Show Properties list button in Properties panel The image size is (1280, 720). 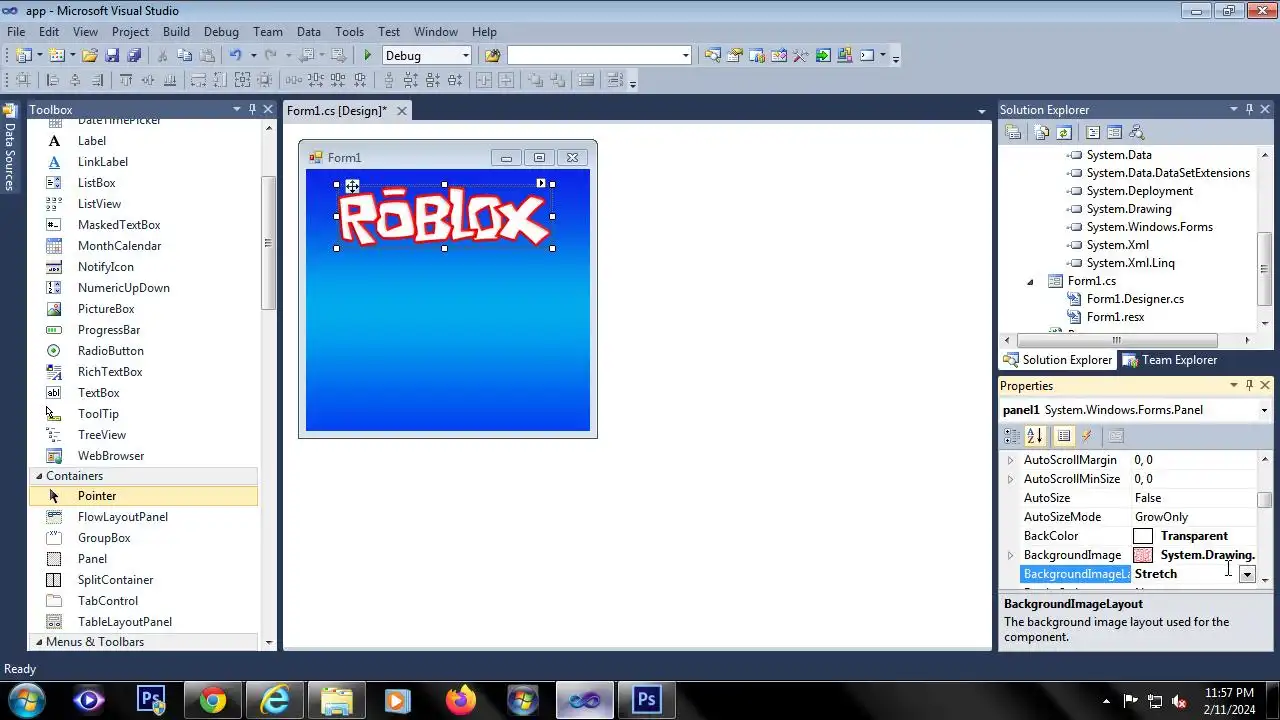click(x=1064, y=436)
